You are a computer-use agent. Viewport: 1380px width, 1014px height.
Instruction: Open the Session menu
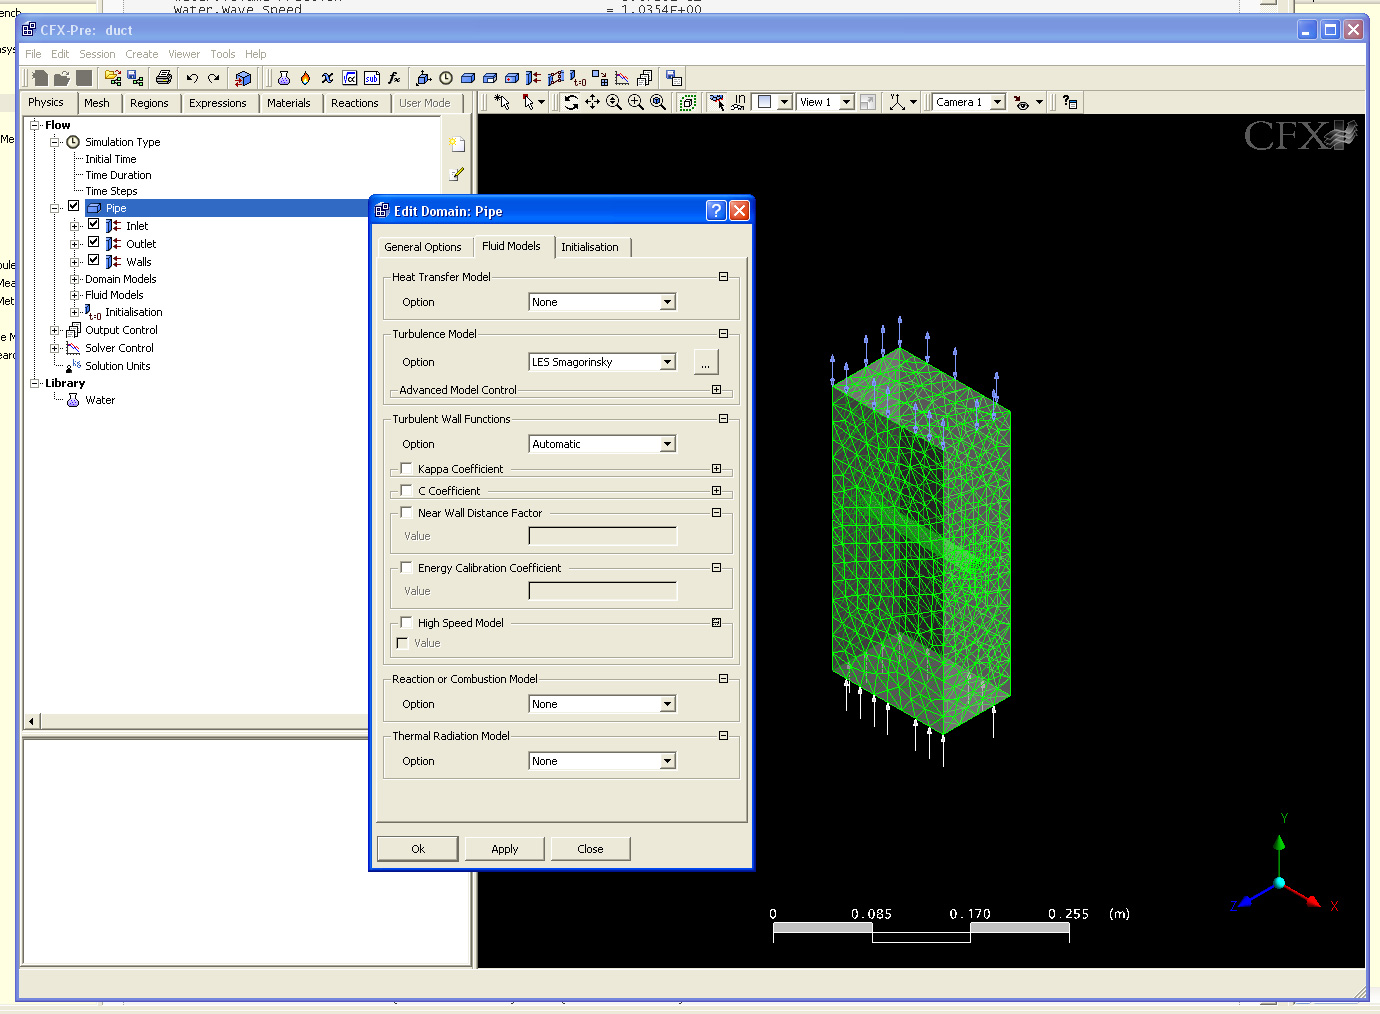click(x=97, y=54)
